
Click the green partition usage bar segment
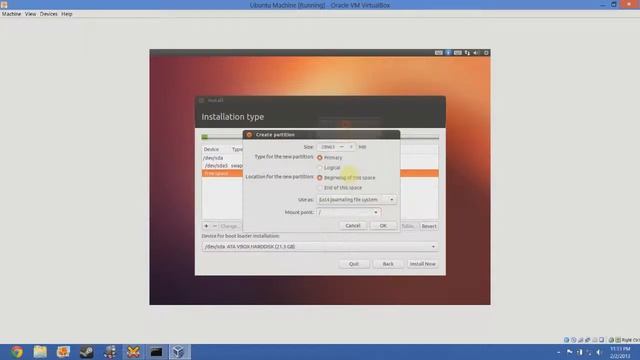coord(204,137)
